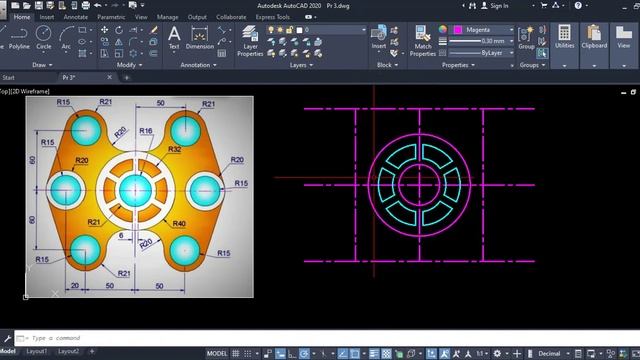Open the Parametric ribbon tab
Image resolution: width=640 pixels, height=360 pixels.
pyautogui.click(x=111, y=17)
